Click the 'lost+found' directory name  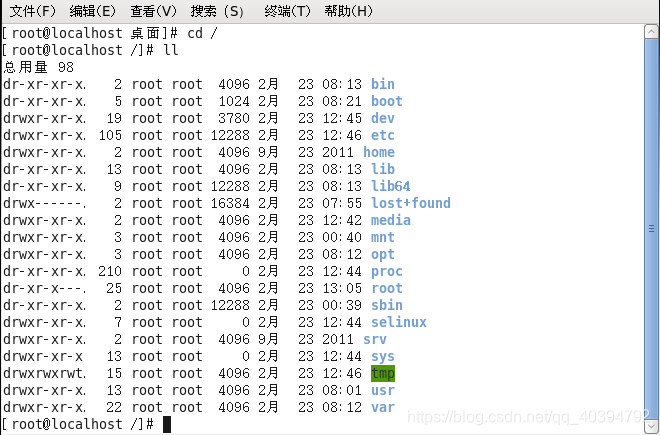point(410,203)
